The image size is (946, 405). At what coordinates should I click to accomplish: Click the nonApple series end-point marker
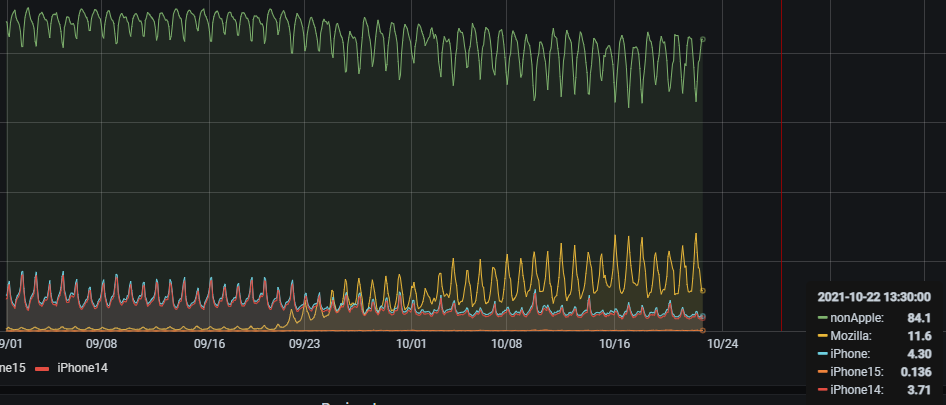click(703, 39)
